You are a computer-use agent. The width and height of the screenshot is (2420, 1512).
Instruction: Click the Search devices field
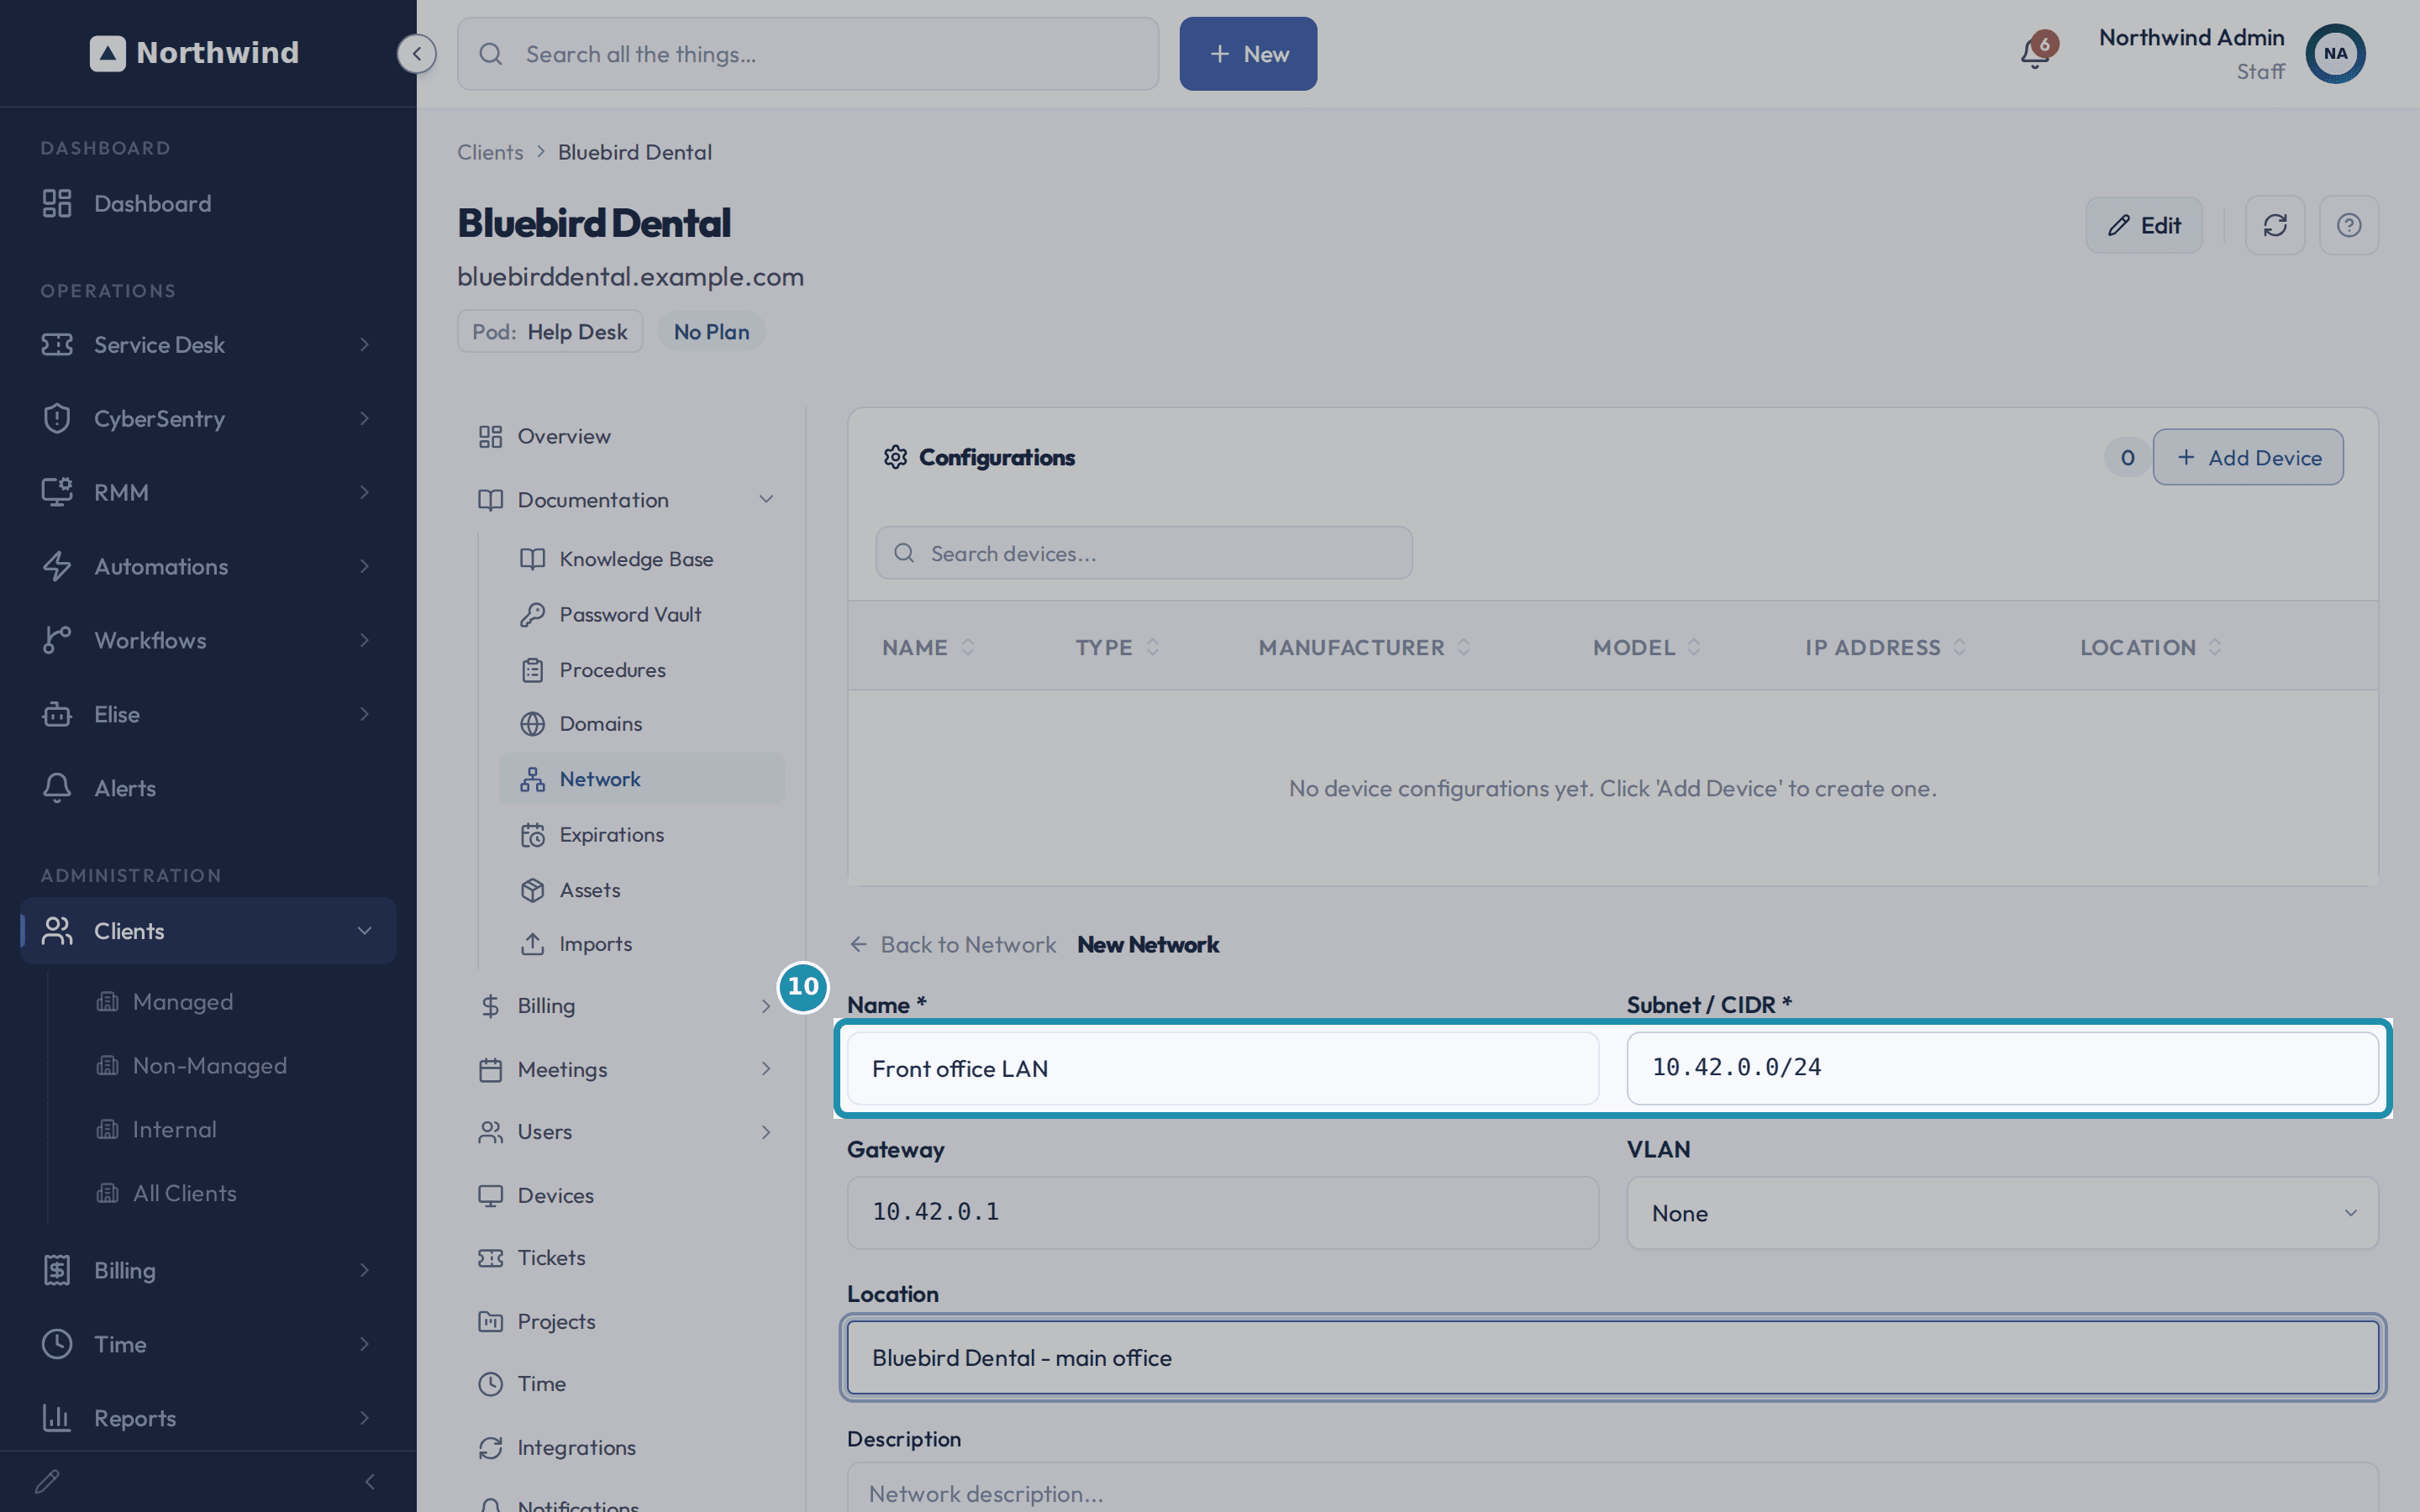coord(1144,553)
